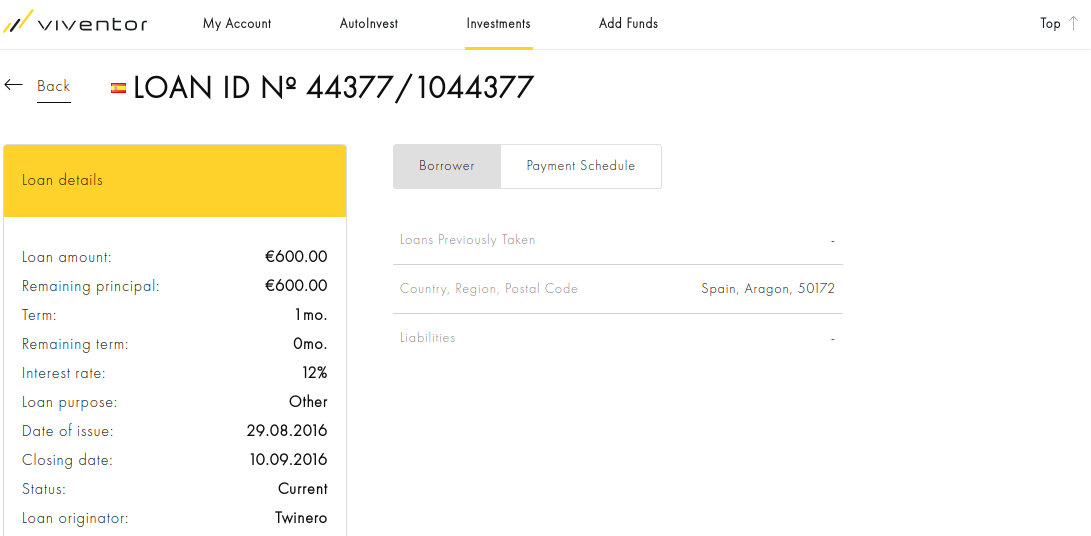Click the Loans Previously Taken label
Viewport: 1091px width, 536px height.
(468, 240)
